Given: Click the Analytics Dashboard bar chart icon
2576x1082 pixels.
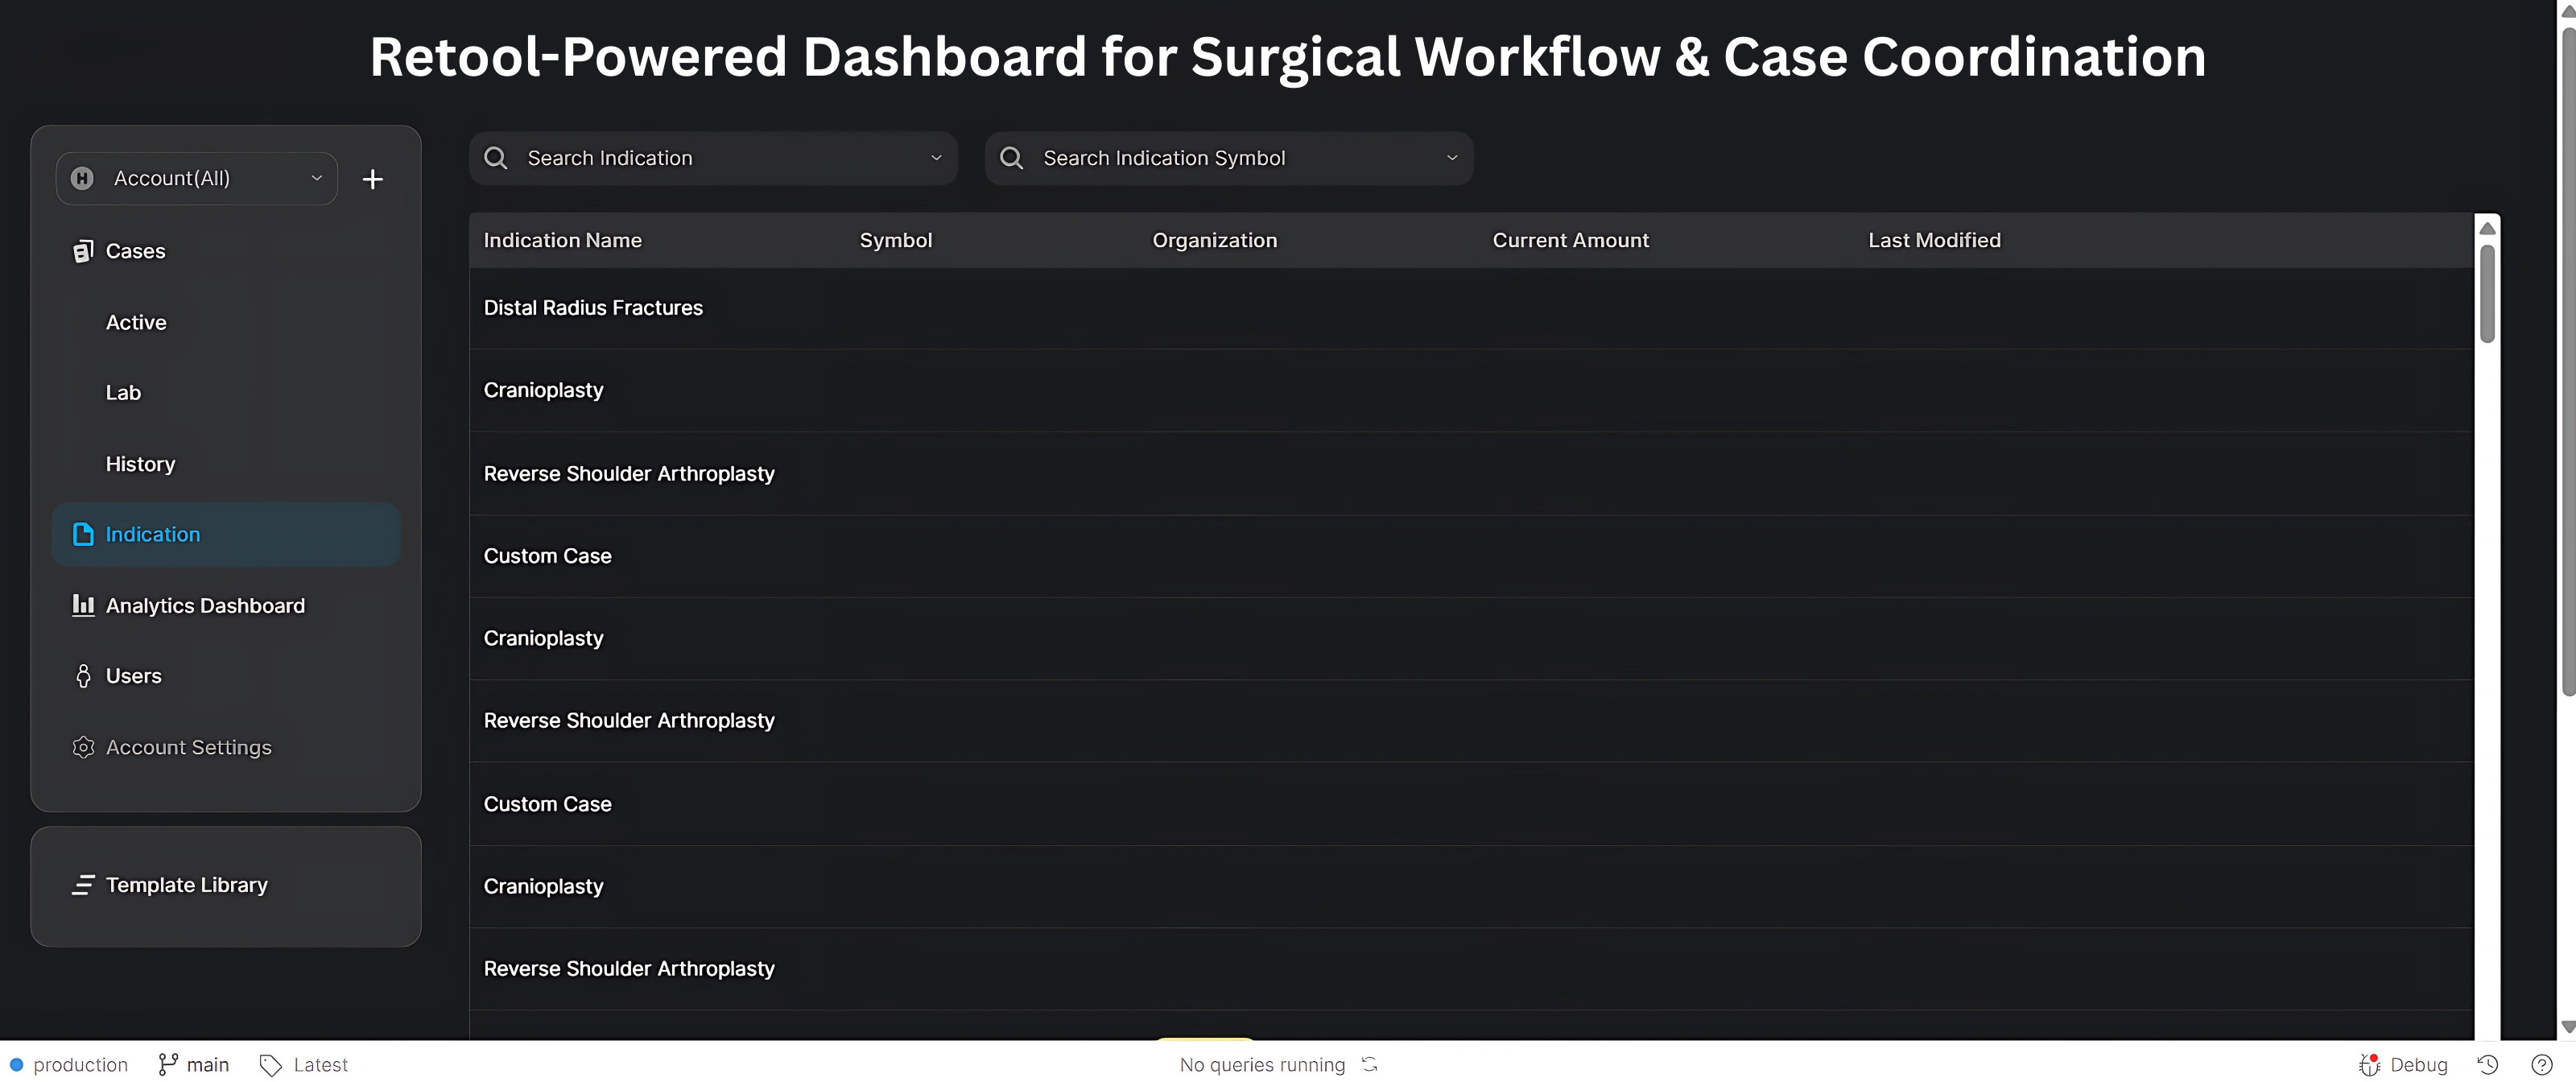Looking at the screenshot, I should (83, 605).
